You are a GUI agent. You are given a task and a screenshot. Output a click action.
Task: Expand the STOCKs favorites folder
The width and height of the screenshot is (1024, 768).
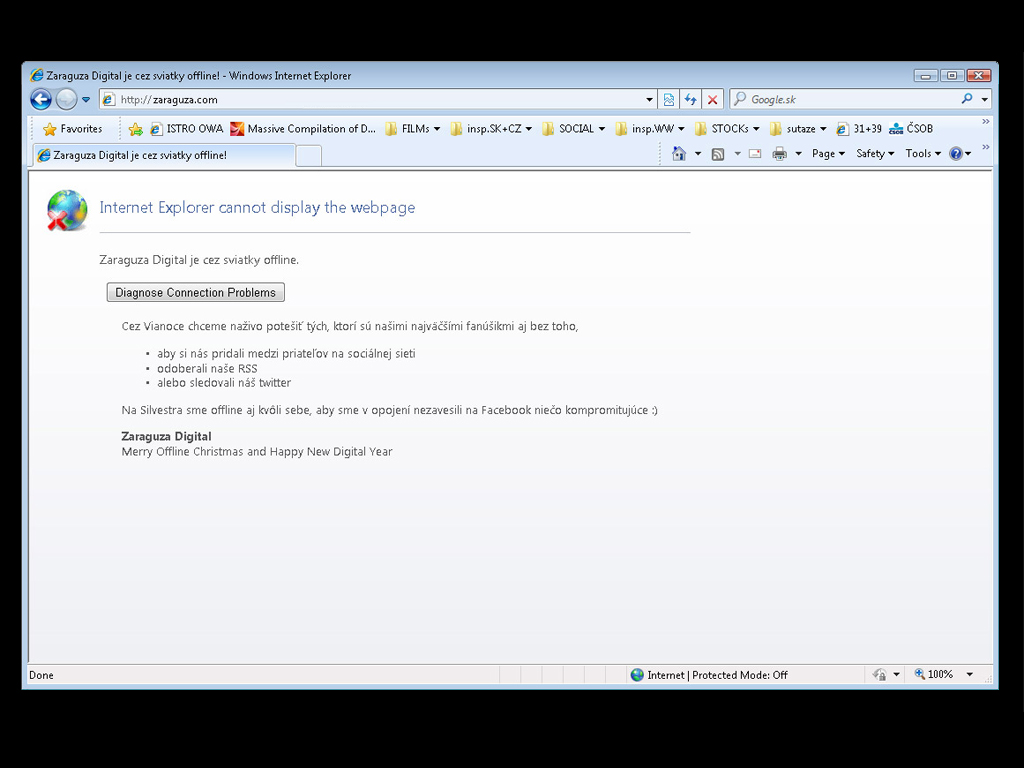click(x=727, y=129)
